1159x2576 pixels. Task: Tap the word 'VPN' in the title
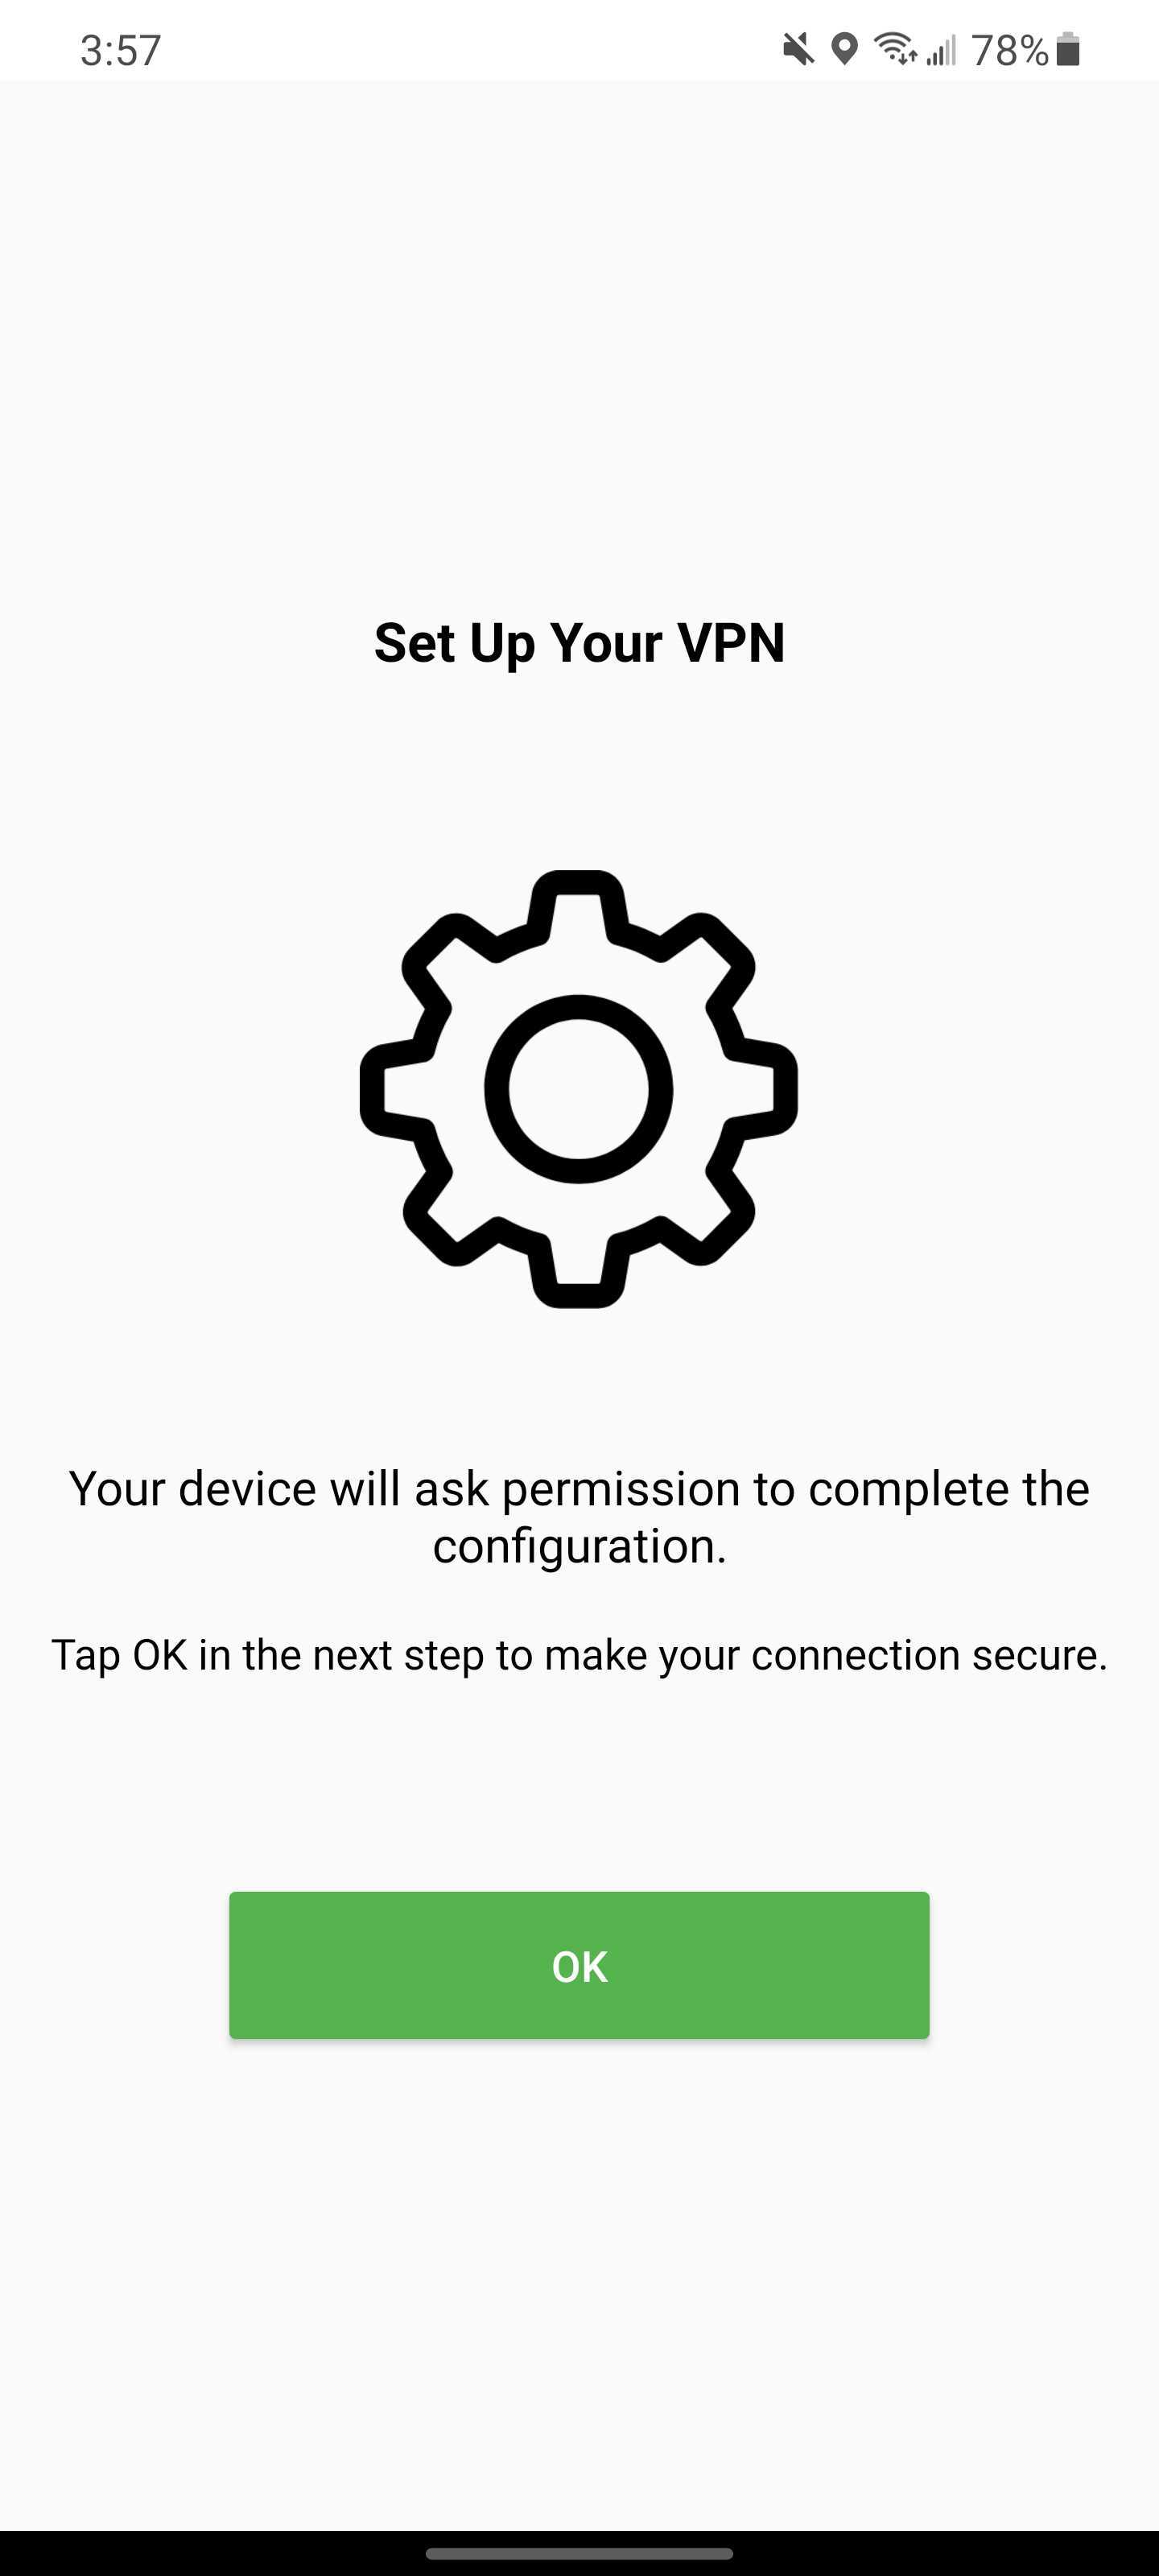[731, 642]
